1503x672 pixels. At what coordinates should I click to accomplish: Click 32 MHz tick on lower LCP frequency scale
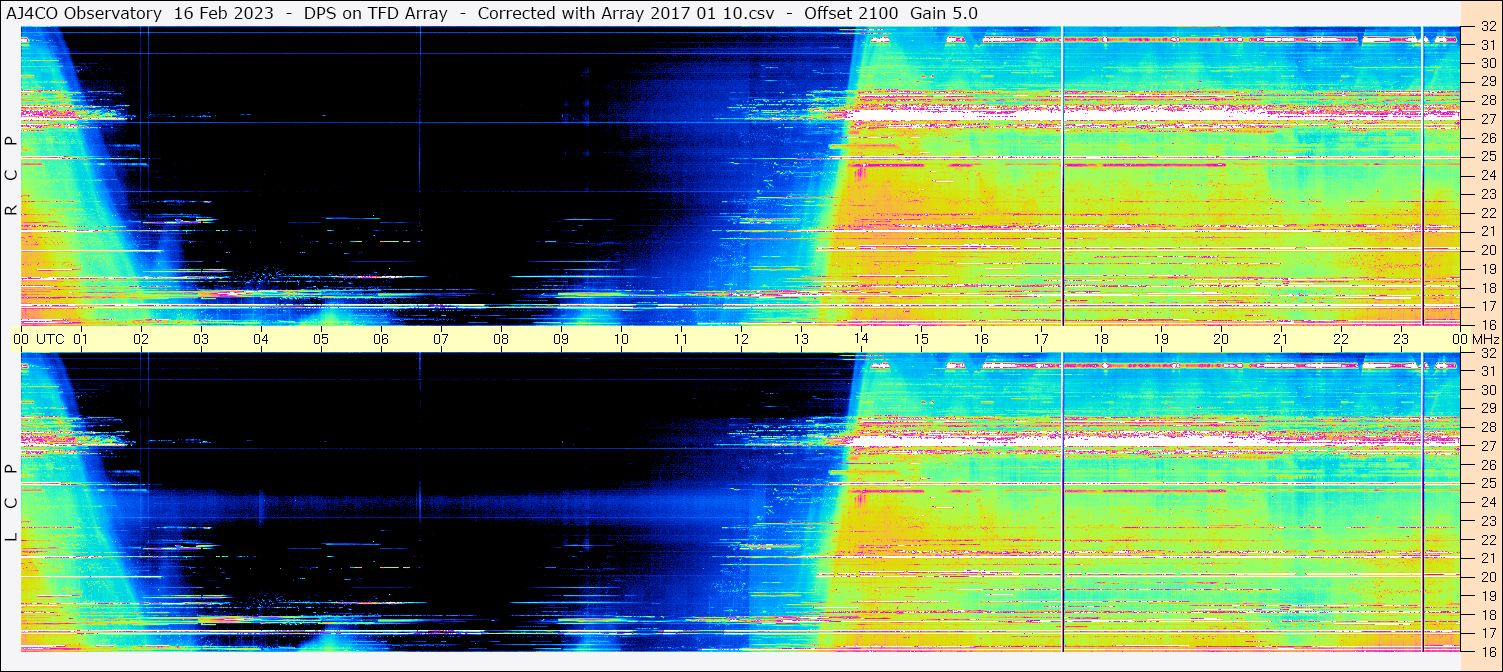(x=1487, y=353)
